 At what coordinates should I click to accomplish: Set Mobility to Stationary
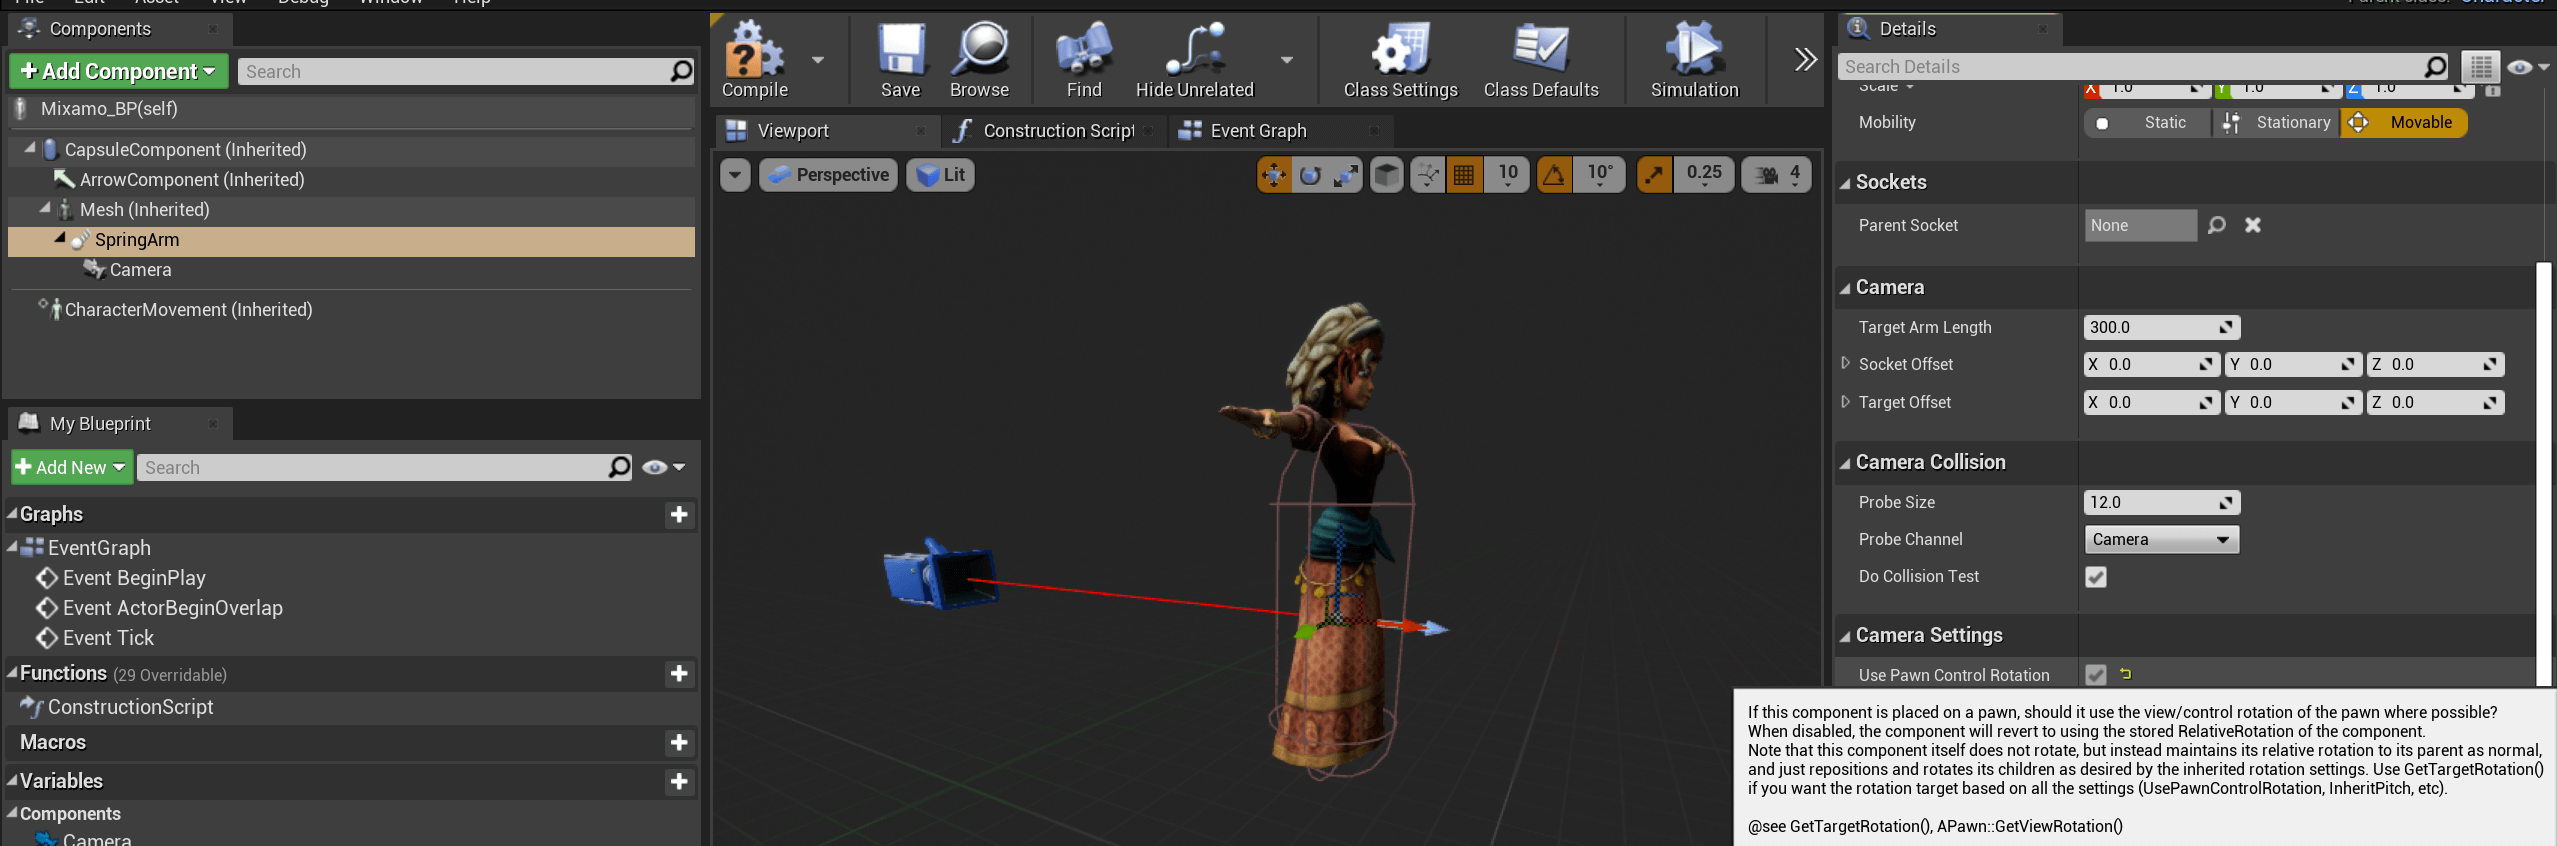click(2275, 123)
